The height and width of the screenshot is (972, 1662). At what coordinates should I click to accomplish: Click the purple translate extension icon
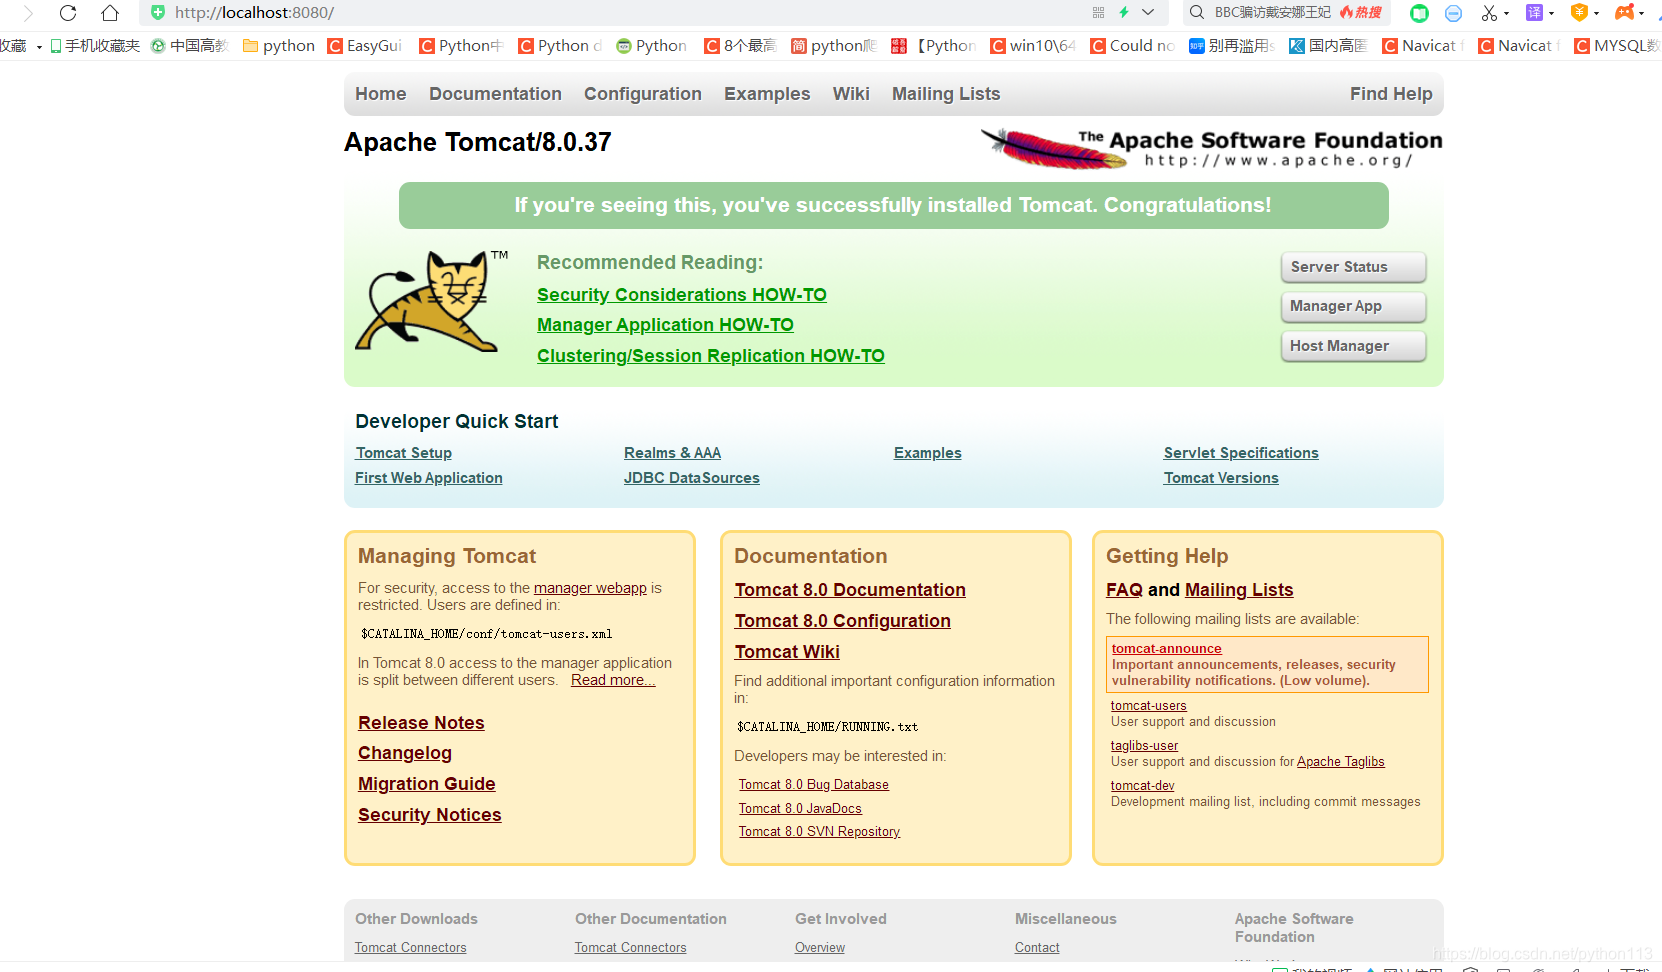point(1534,13)
